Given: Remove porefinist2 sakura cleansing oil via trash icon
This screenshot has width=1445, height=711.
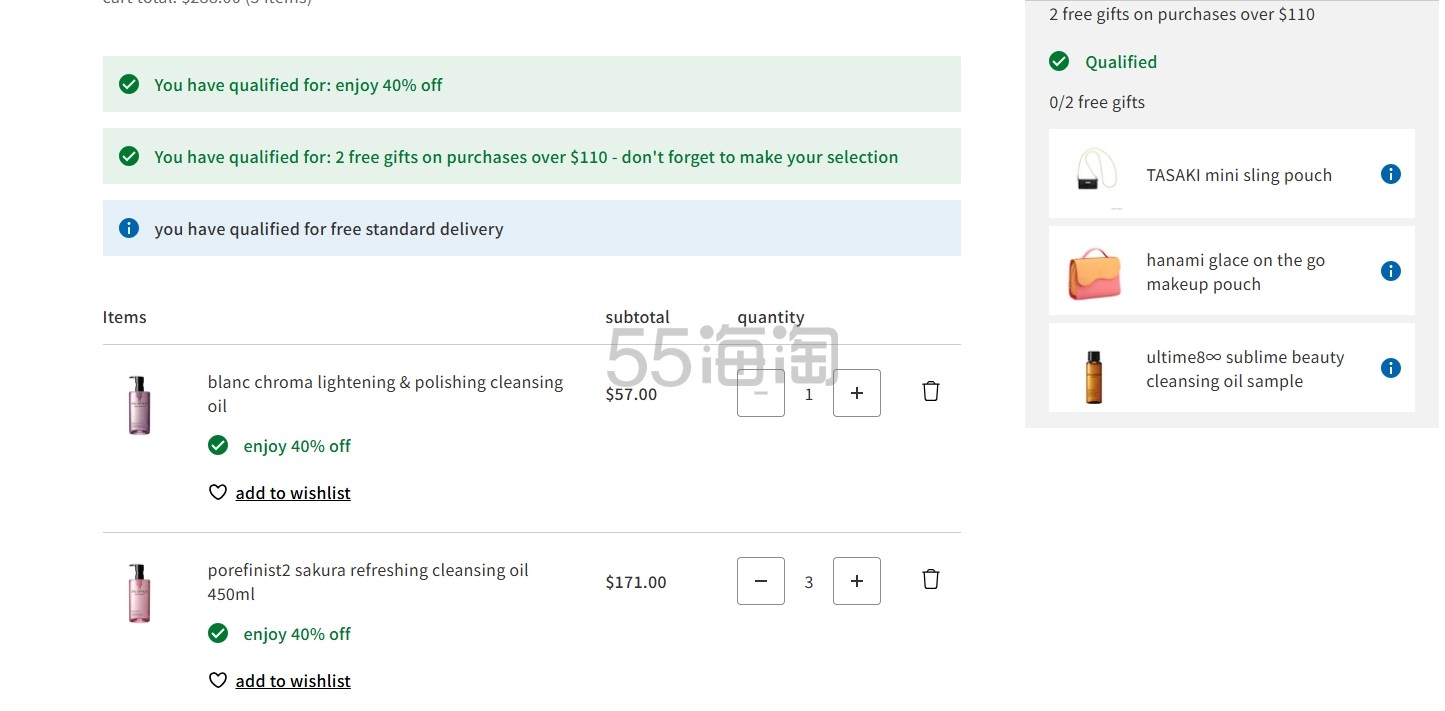Looking at the screenshot, I should coord(930,579).
